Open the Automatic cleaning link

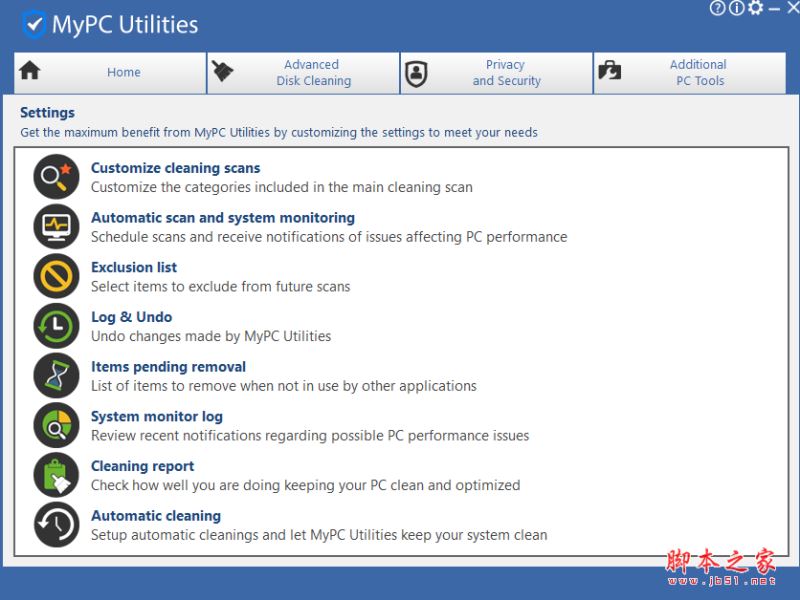(x=156, y=516)
